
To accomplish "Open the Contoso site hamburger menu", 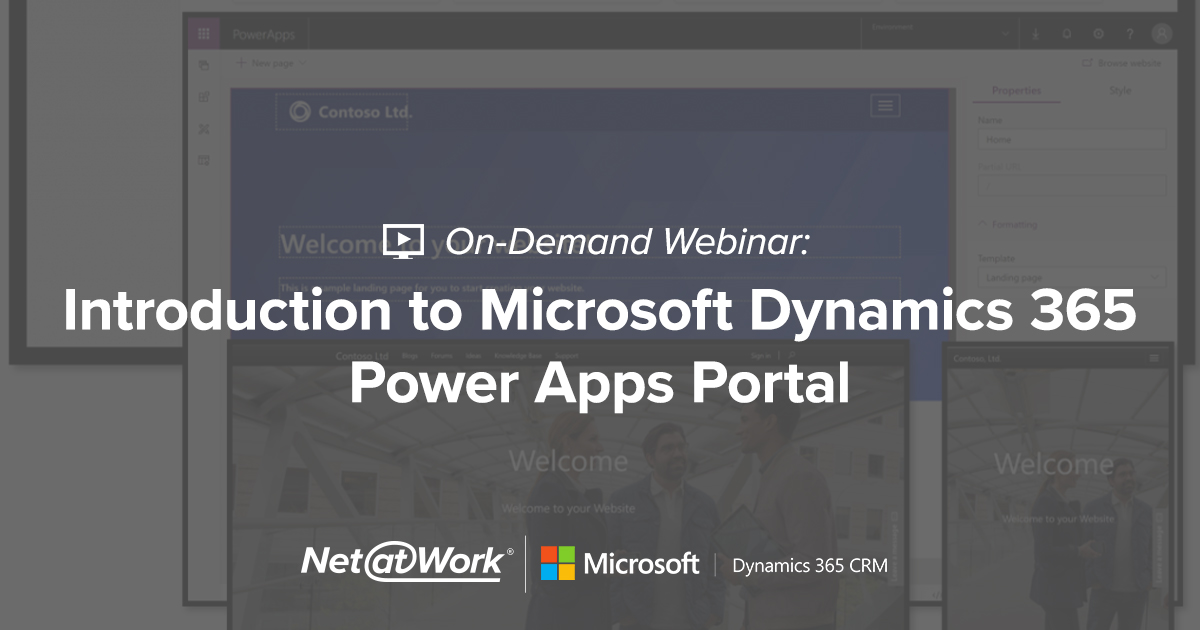I will point(885,105).
